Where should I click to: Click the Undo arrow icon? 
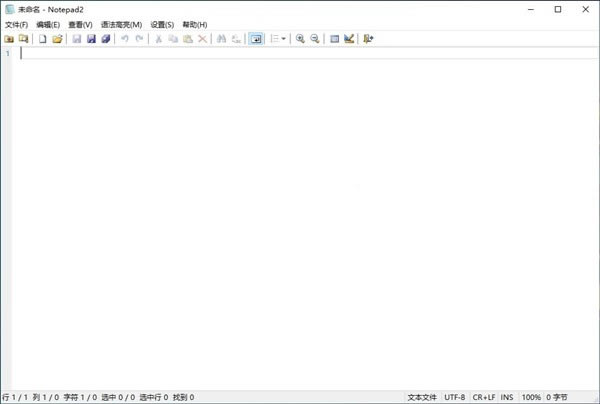125,39
